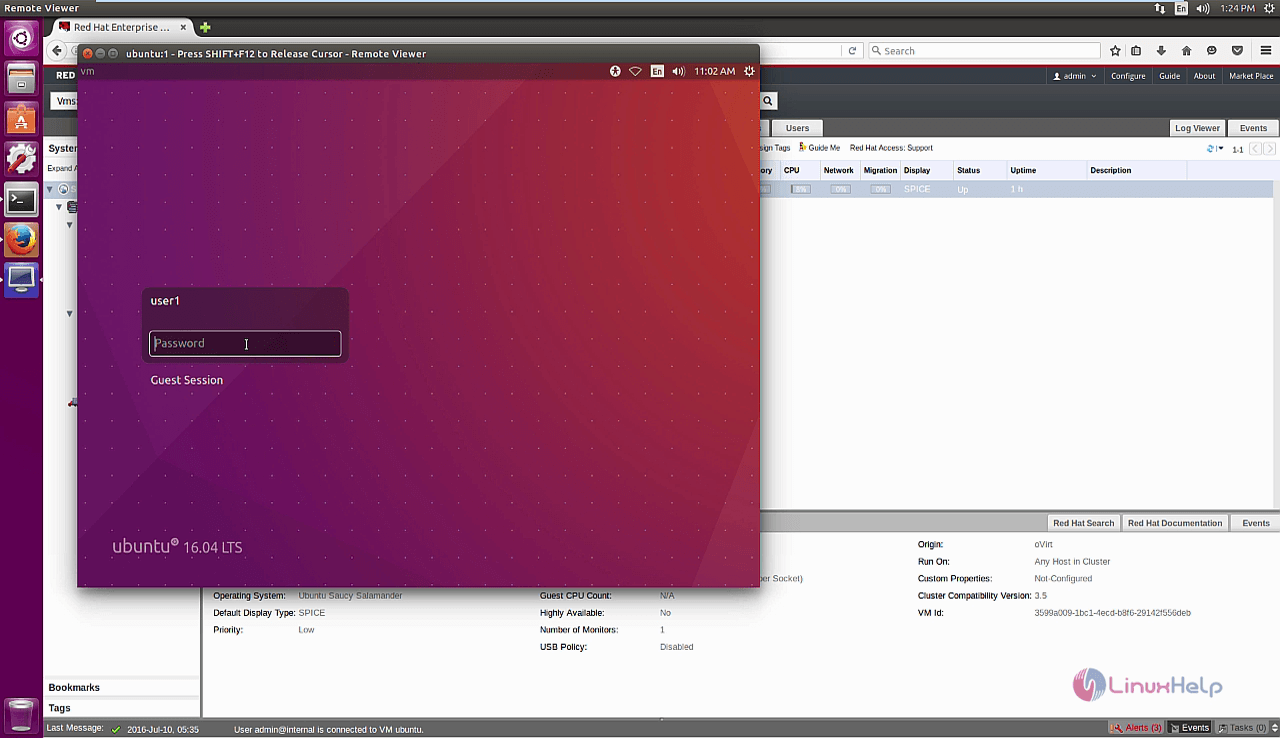Open Ubuntu Dash from the launcher
The width and height of the screenshot is (1280, 738).
(21, 39)
